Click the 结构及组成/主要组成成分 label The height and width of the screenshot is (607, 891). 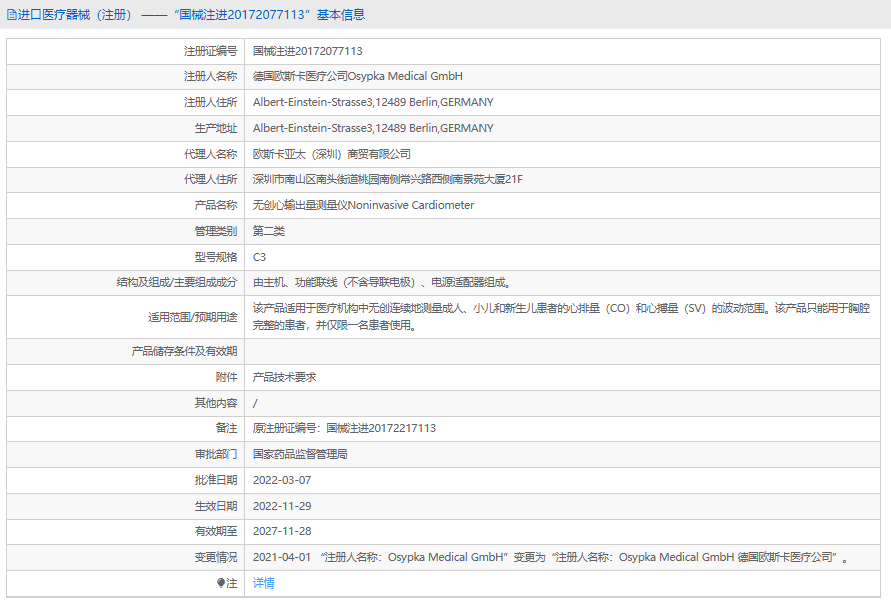pyautogui.click(x=177, y=282)
